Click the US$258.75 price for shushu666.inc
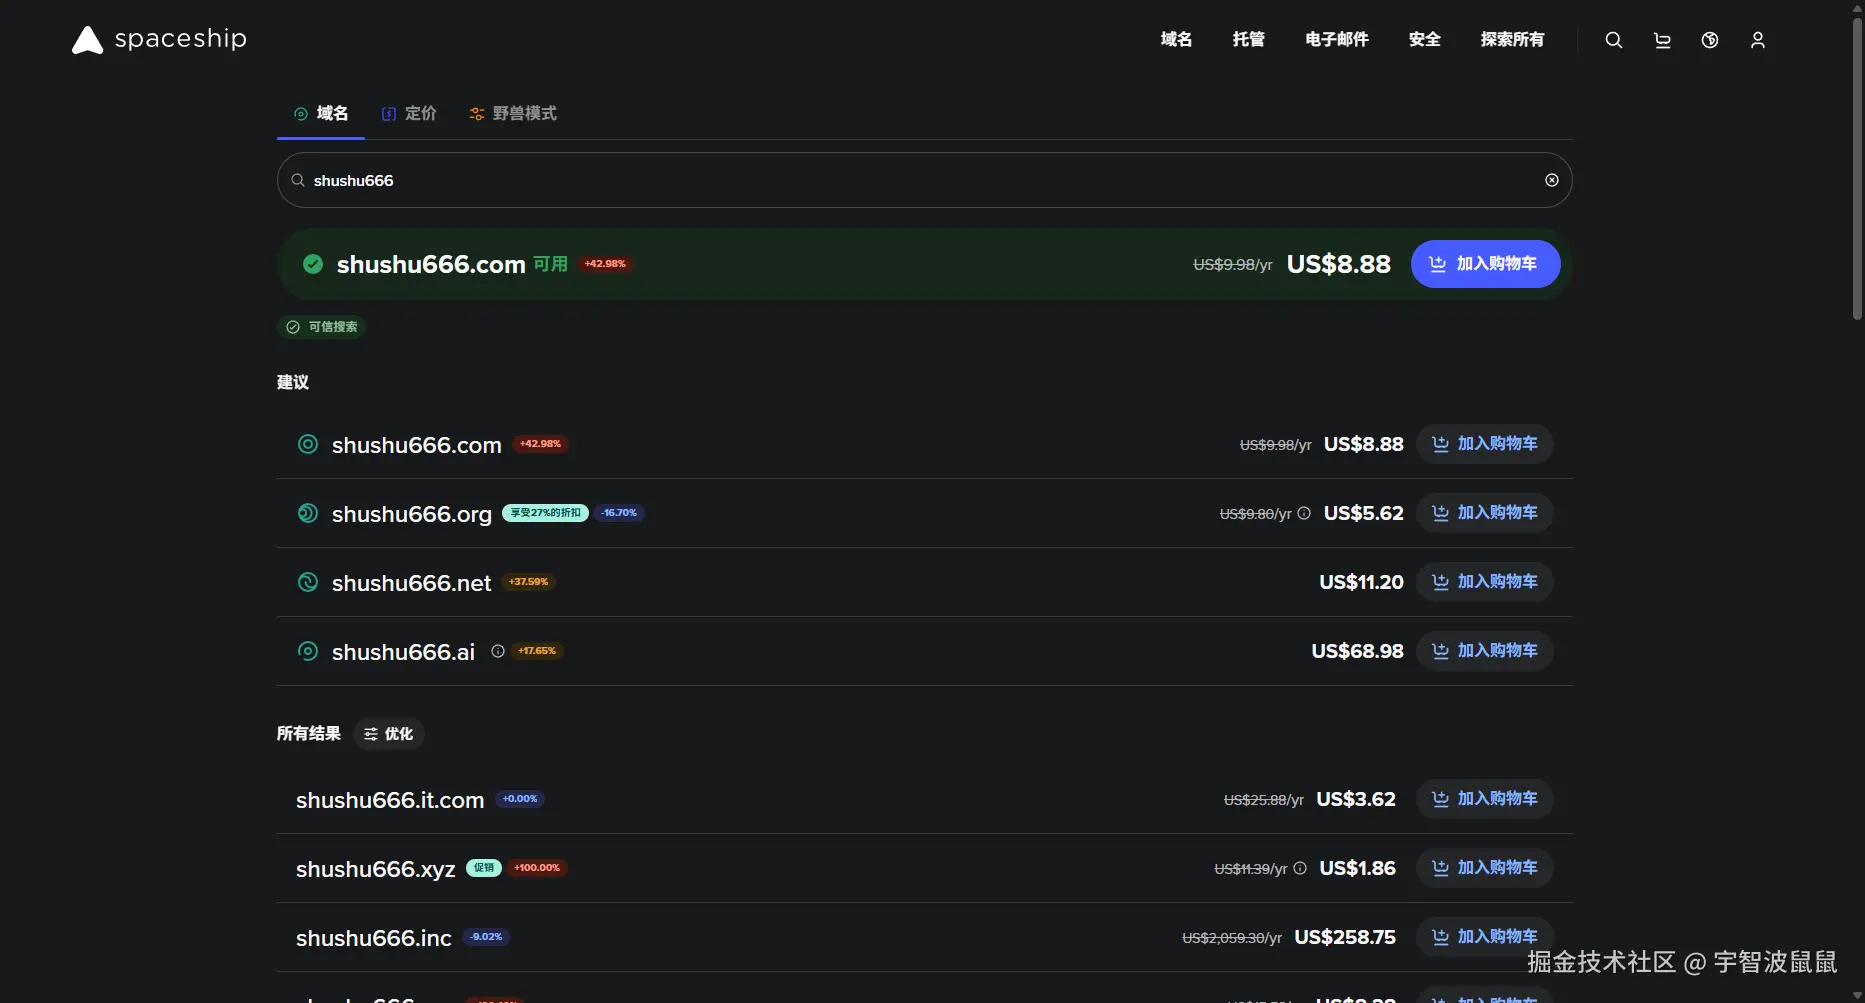This screenshot has height=1003, width=1865. point(1345,937)
